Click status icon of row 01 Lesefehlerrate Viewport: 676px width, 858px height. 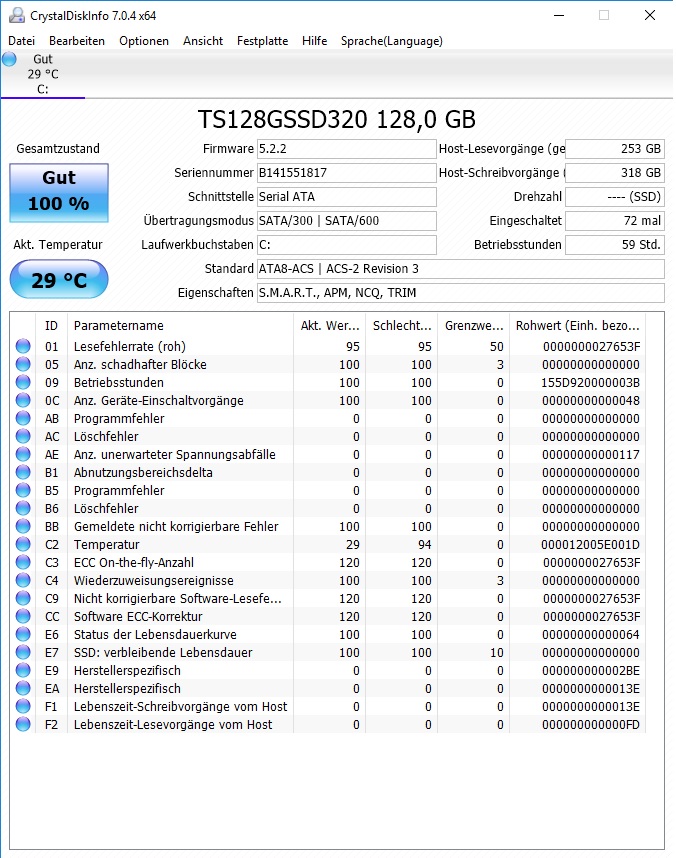coord(23,346)
